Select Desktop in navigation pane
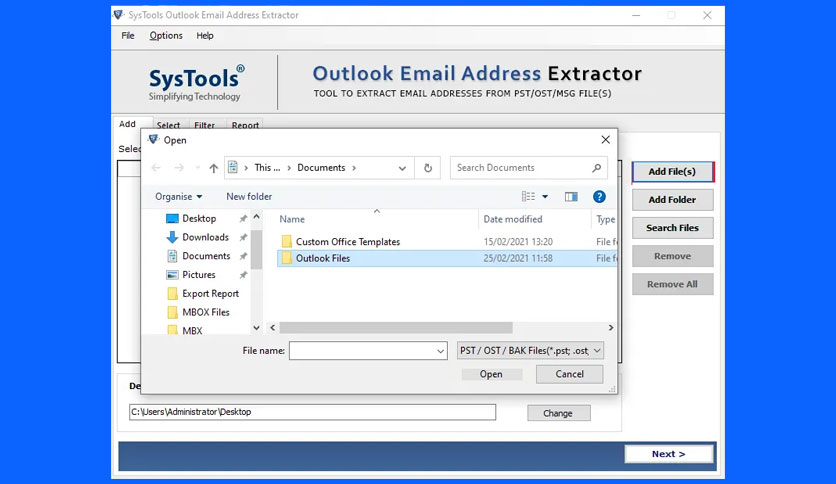The width and height of the screenshot is (836, 484). pos(199,219)
